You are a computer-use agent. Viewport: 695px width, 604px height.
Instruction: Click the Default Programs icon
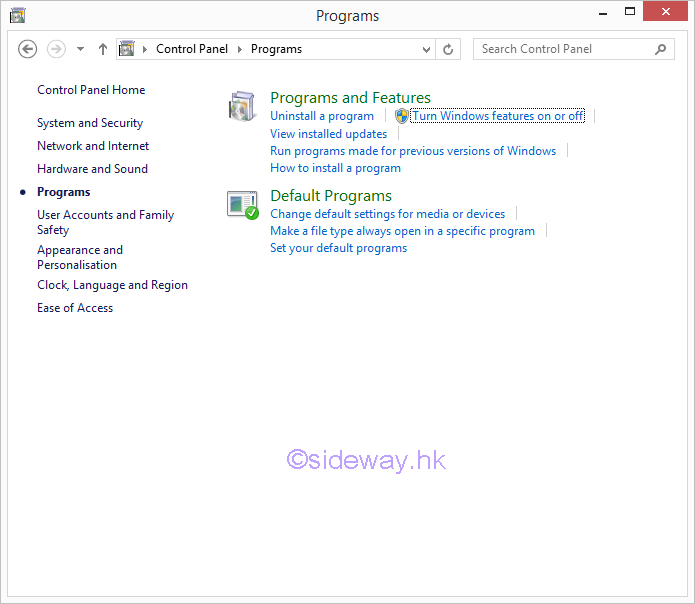pos(243,204)
